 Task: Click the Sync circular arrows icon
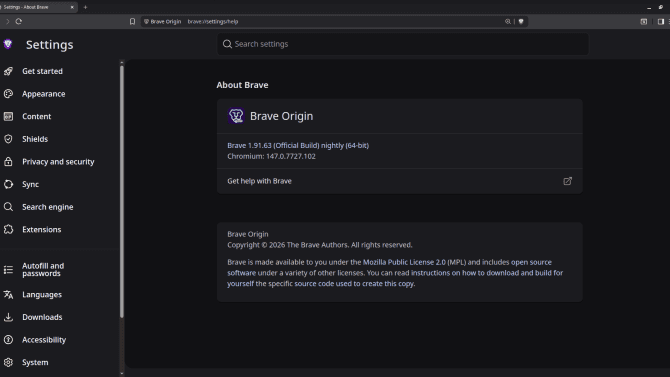click(8, 184)
